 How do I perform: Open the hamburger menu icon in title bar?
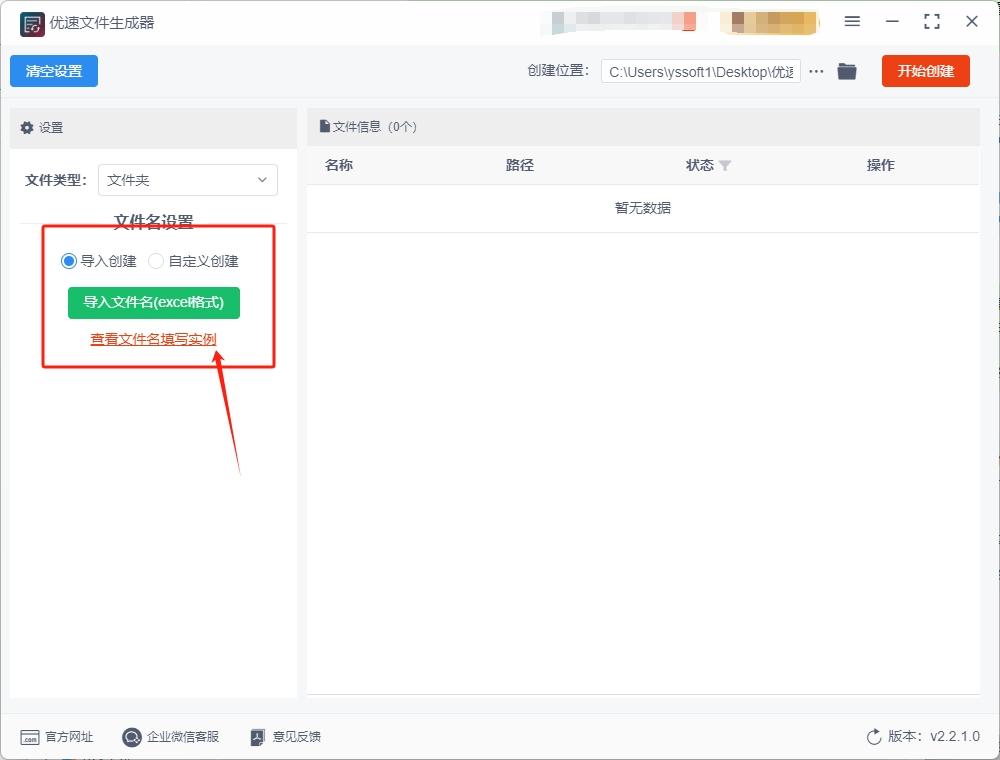click(x=852, y=21)
